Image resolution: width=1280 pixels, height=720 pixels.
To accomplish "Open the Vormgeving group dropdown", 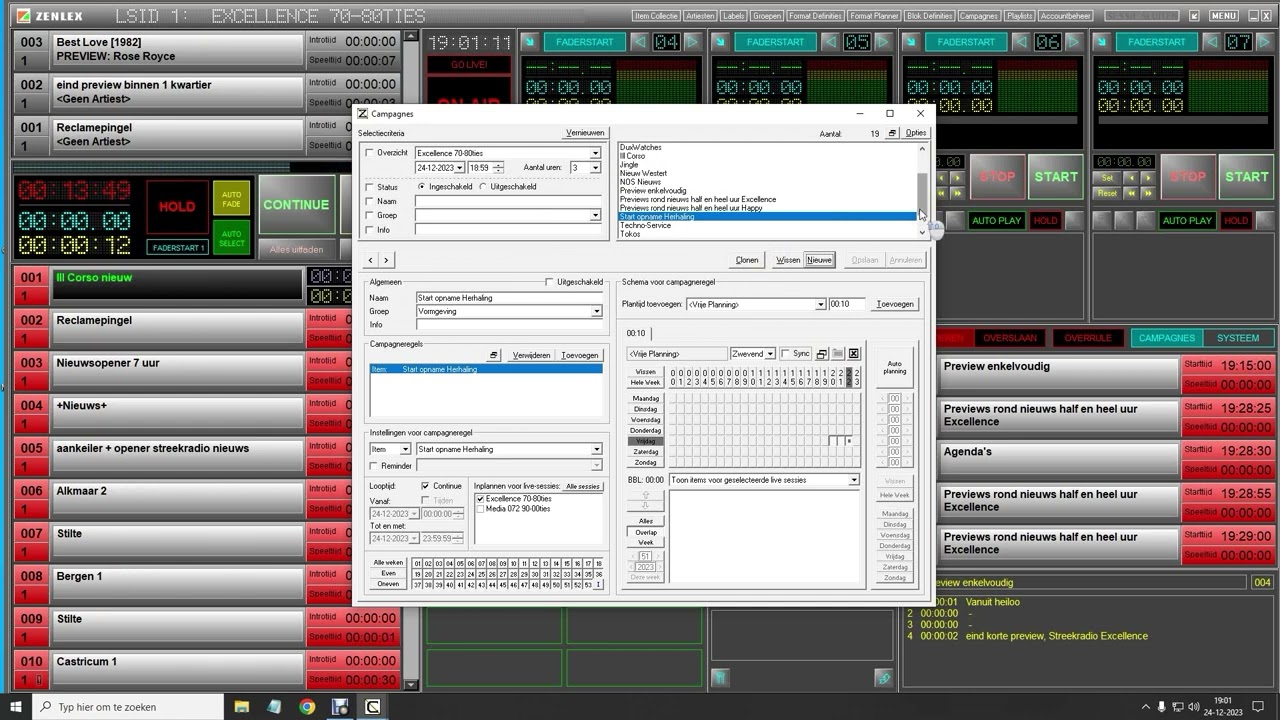I will click(x=596, y=311).
